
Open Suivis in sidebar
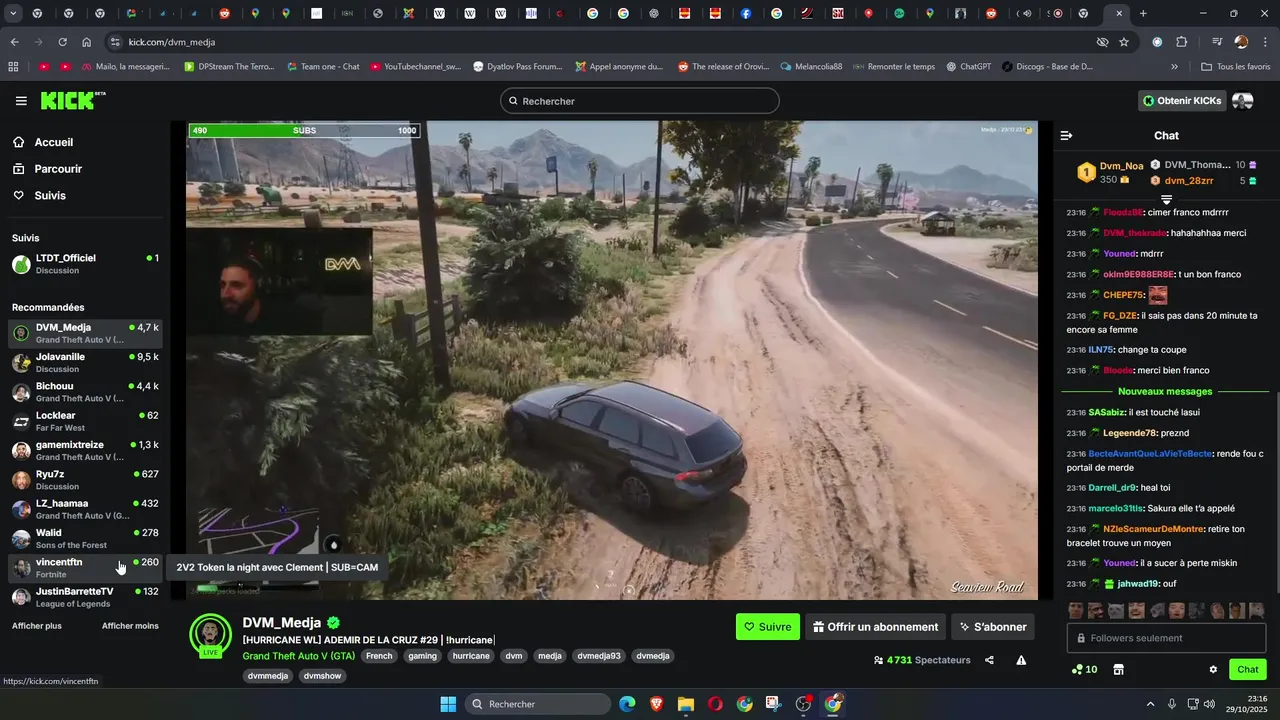click(x=50, y=196)
